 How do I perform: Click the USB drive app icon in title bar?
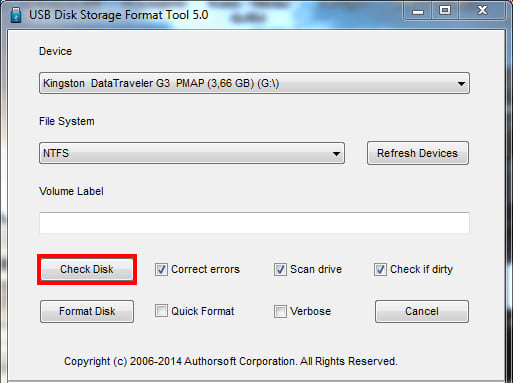point(16,15)
